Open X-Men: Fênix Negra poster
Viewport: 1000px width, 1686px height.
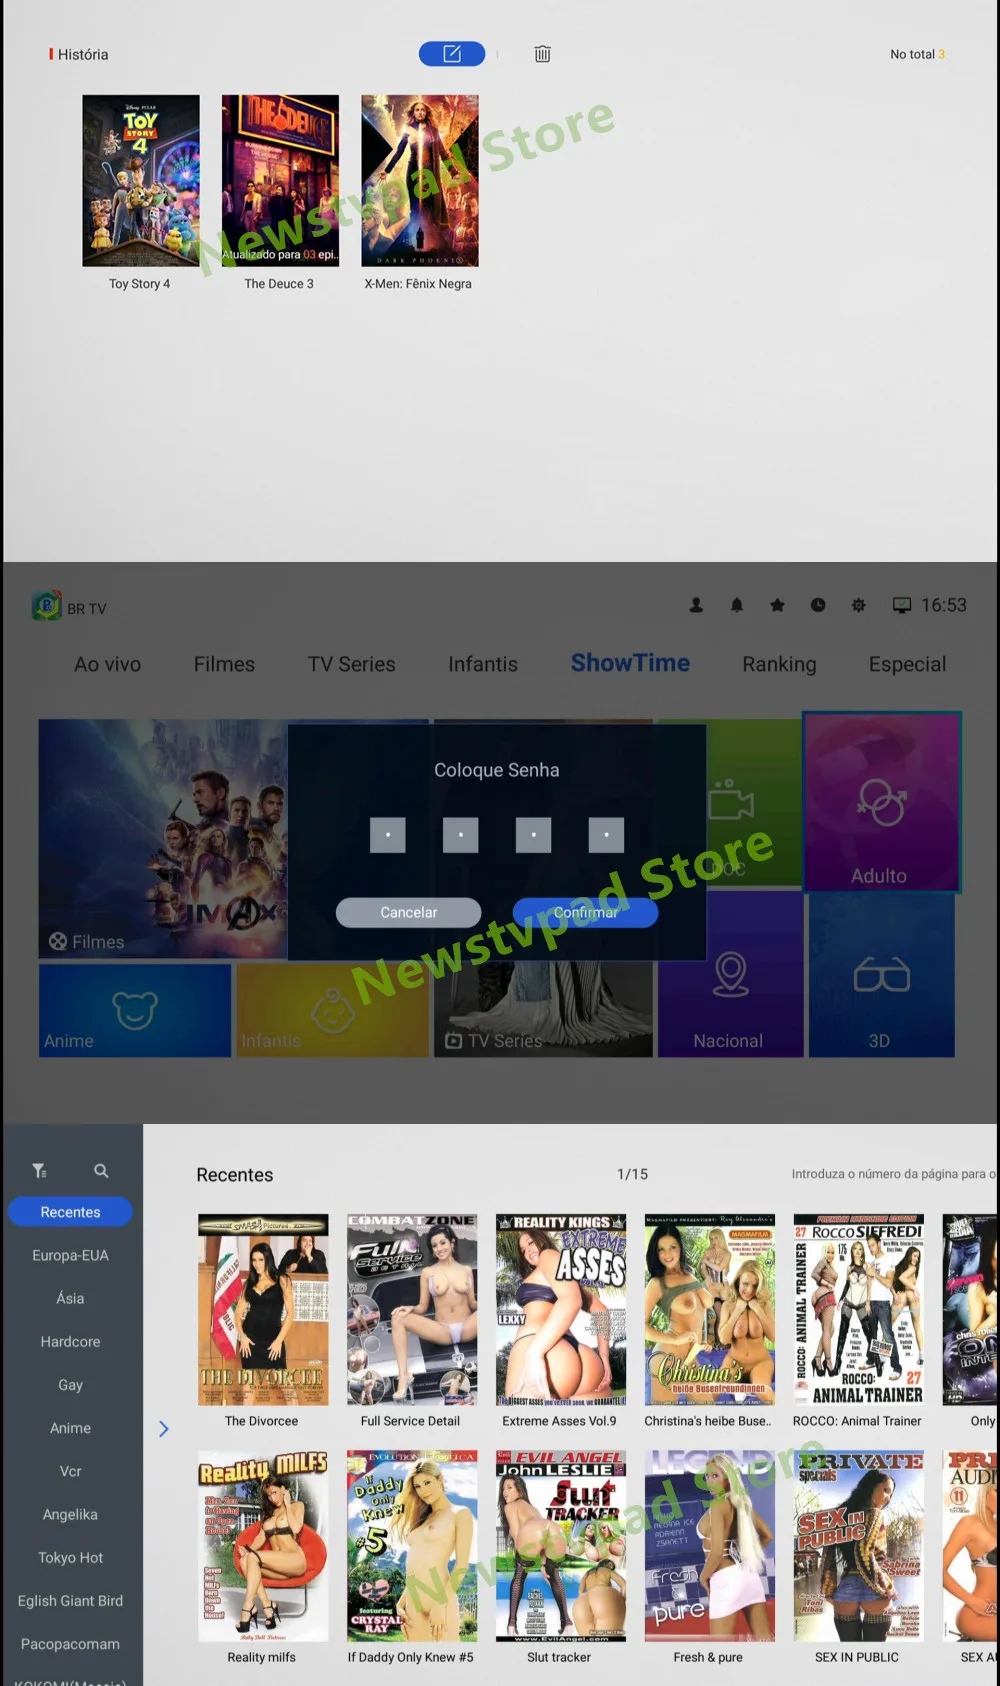point(420,181)
